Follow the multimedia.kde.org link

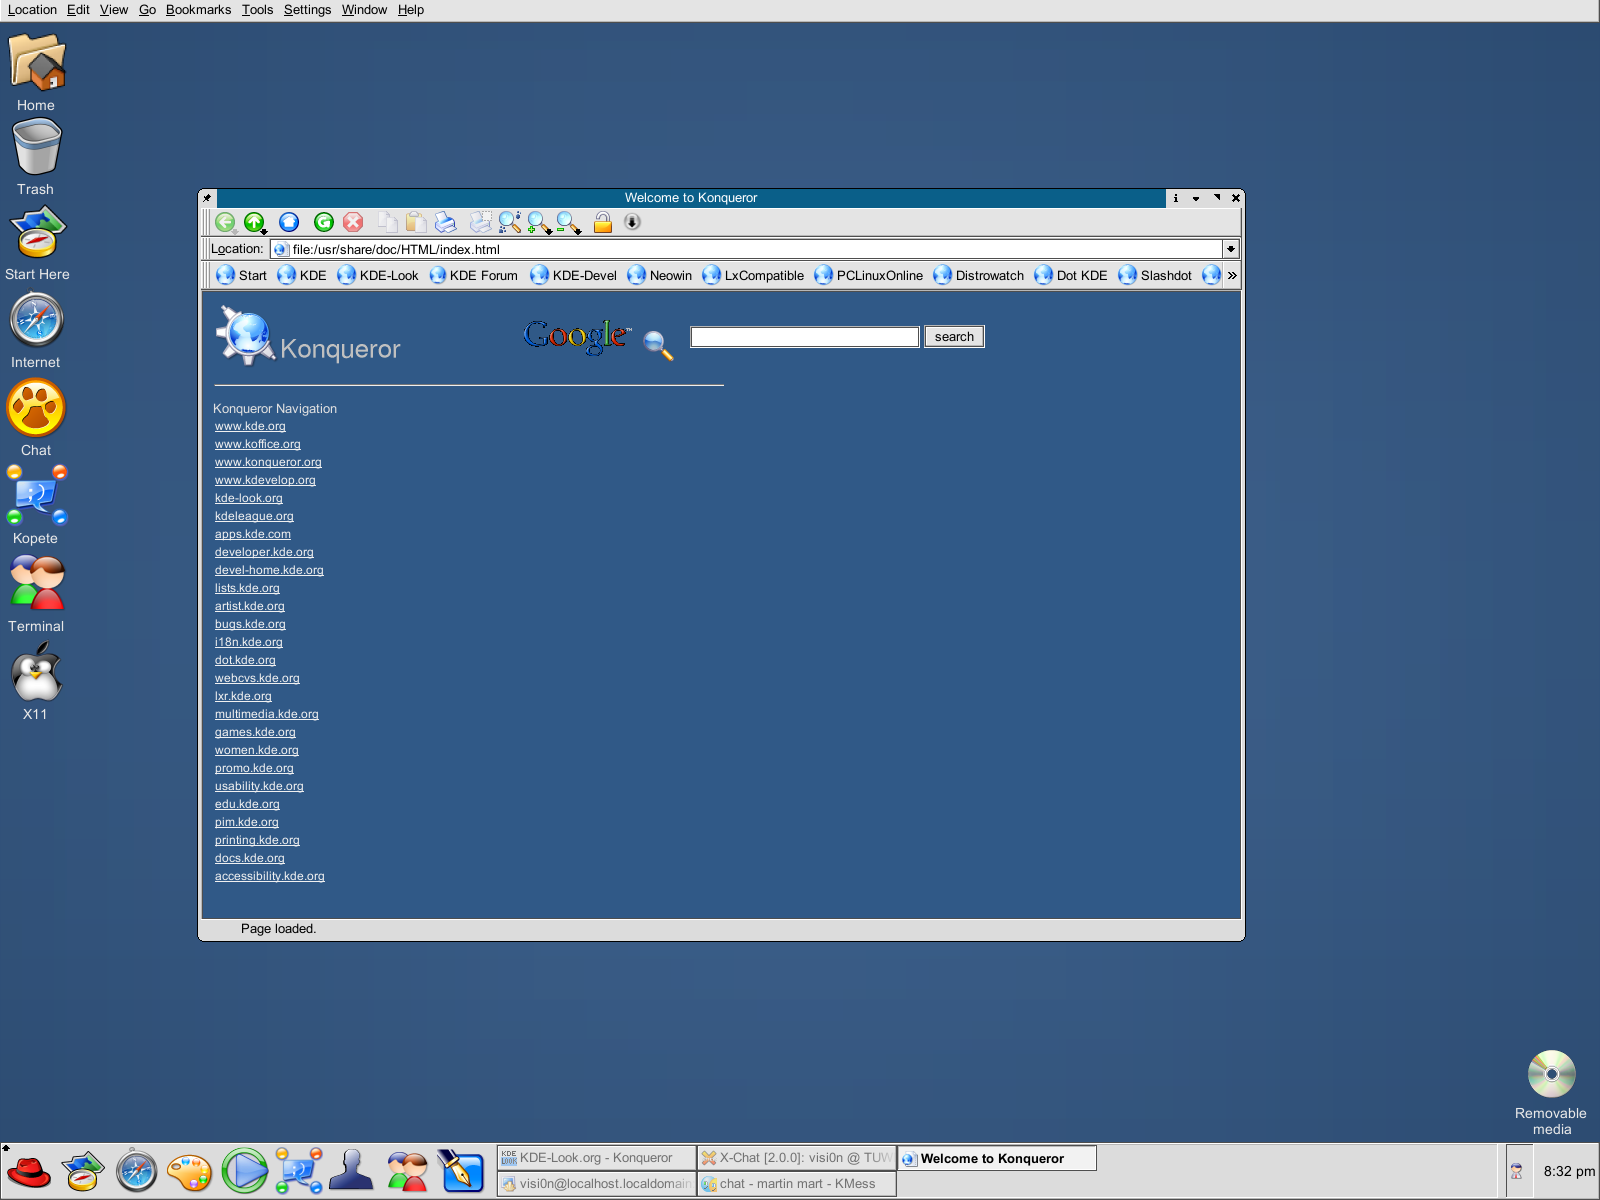click(x=267, y=714)
